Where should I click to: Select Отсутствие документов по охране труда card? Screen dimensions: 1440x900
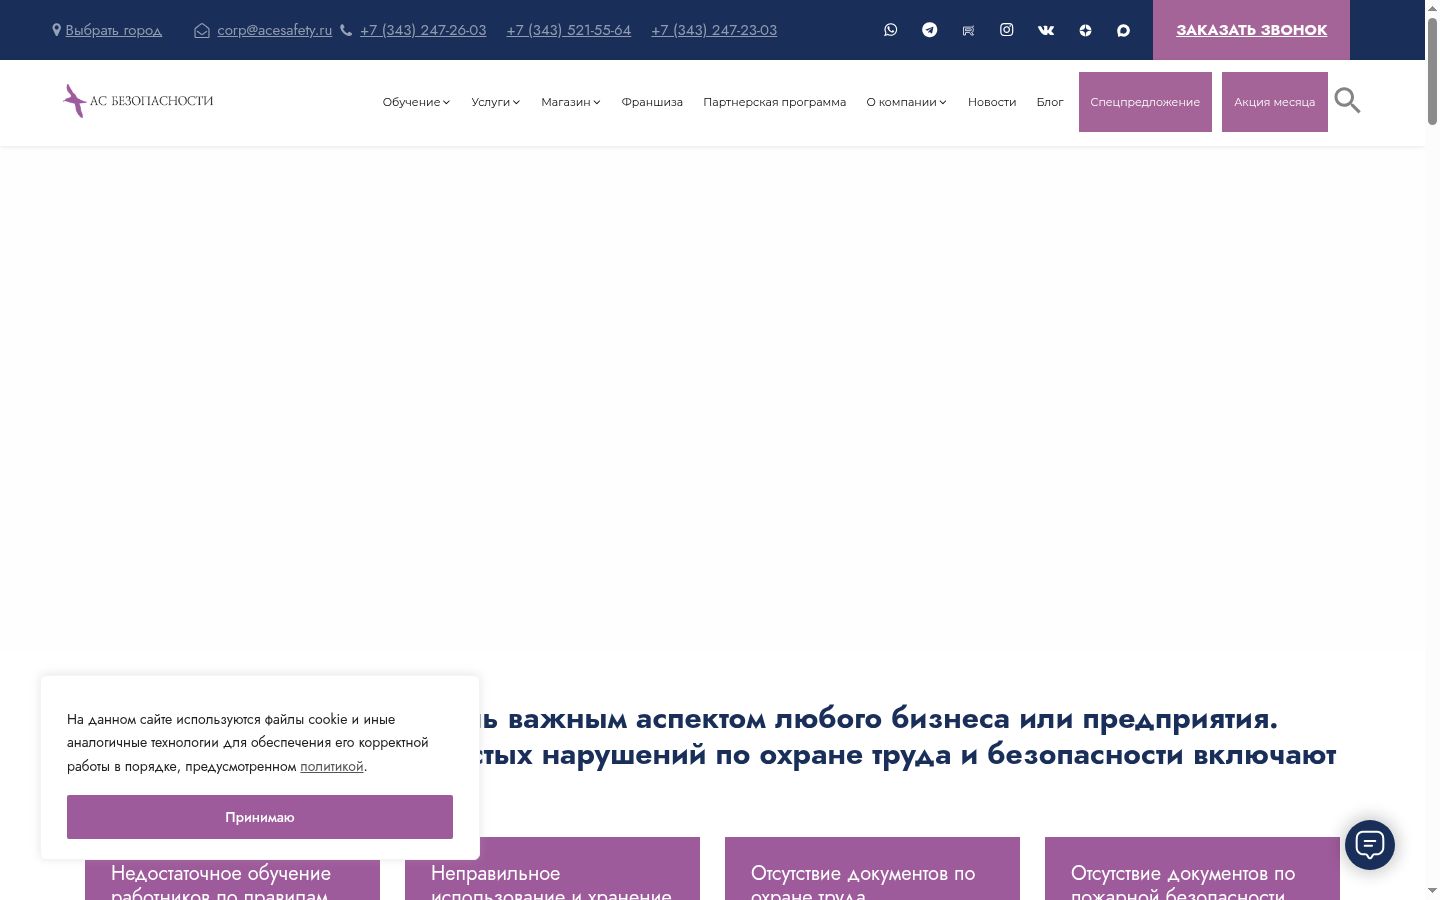pos(872,869)
